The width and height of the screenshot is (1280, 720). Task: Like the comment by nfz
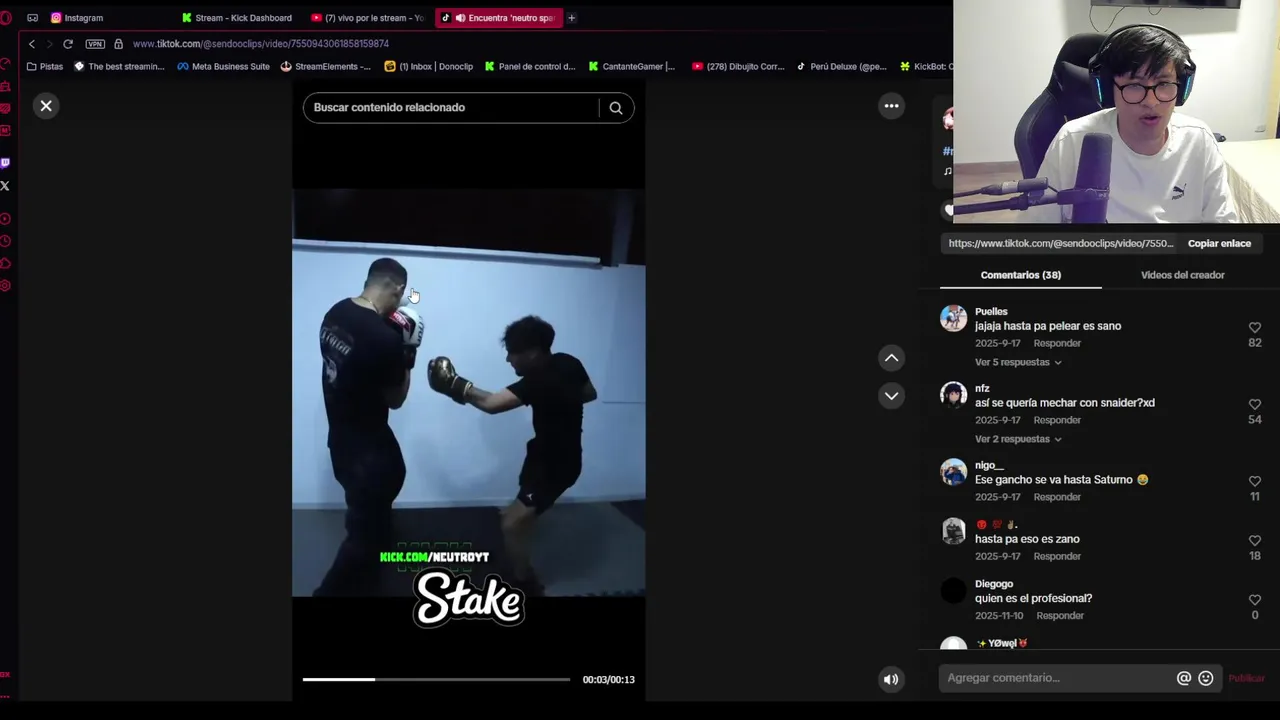tap(1255, 405)
